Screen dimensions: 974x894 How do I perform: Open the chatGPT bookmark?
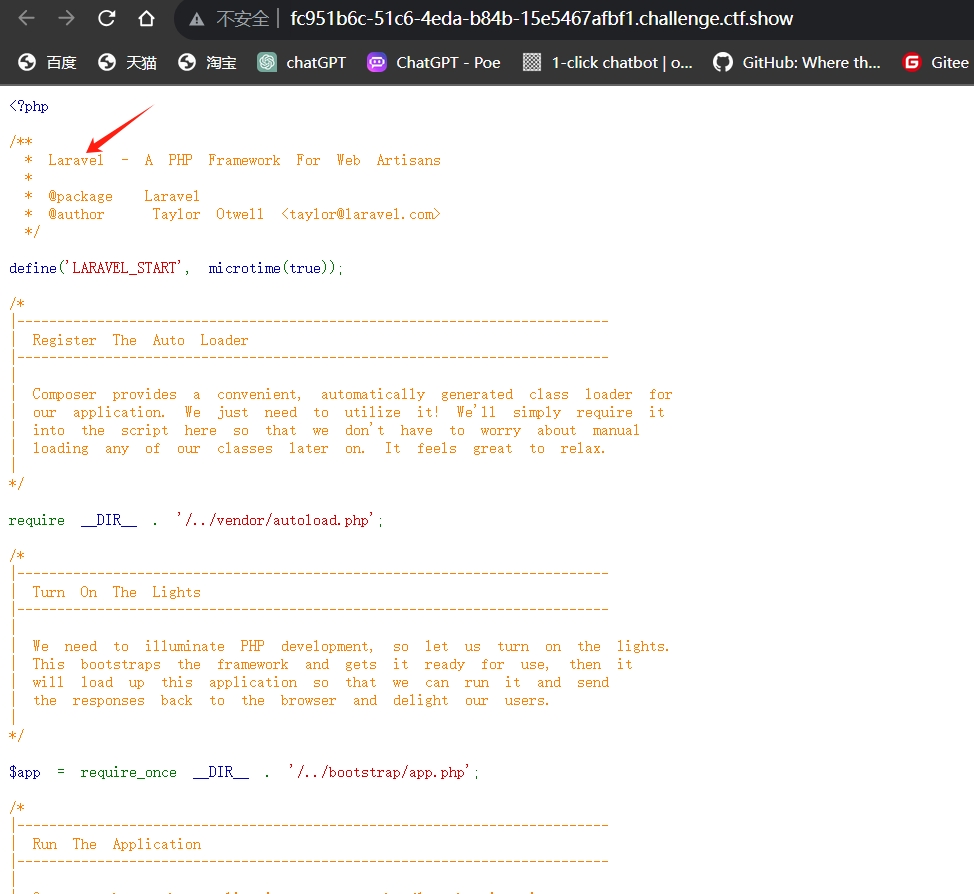click(x=301, y=62)
